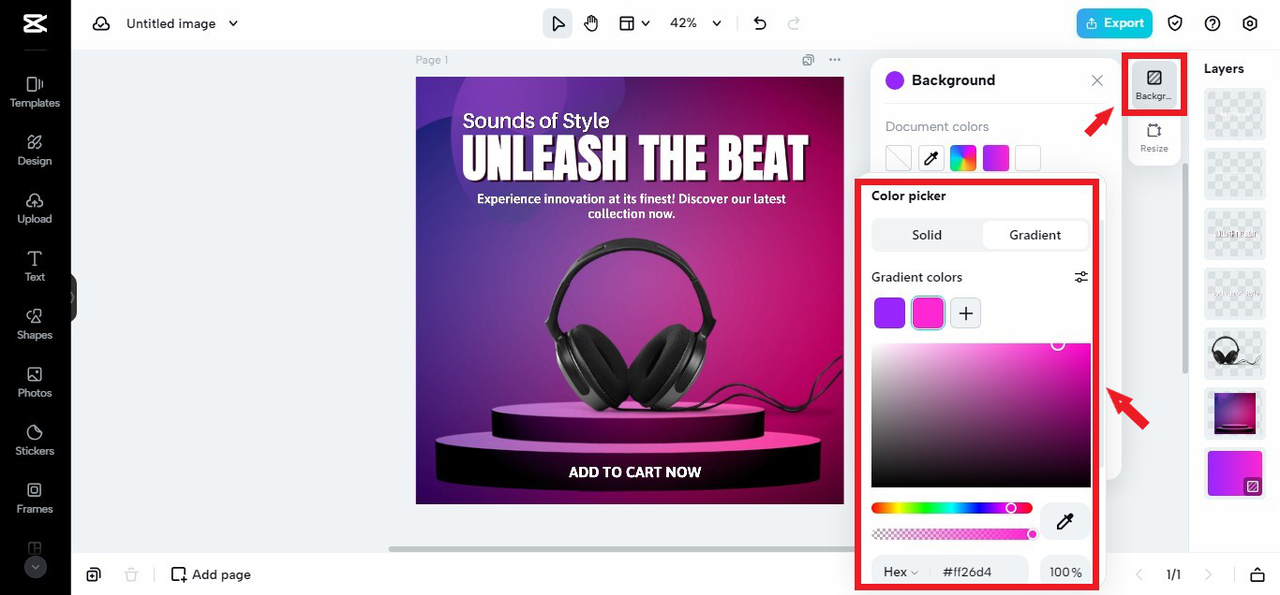
Task: Choose the rainbow document color swatch
Action: pyautogui.click(x=963, y=158)
